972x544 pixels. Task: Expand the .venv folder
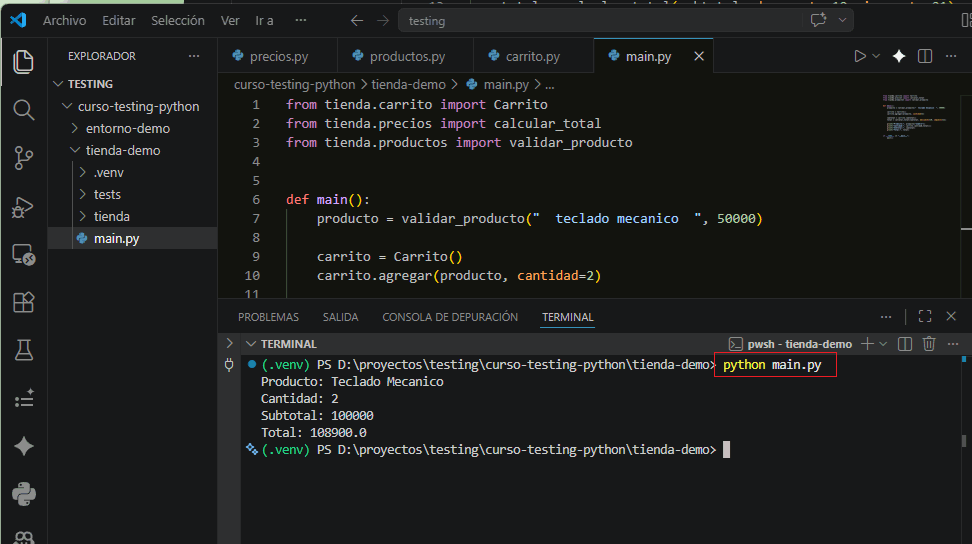pos(83,172)
